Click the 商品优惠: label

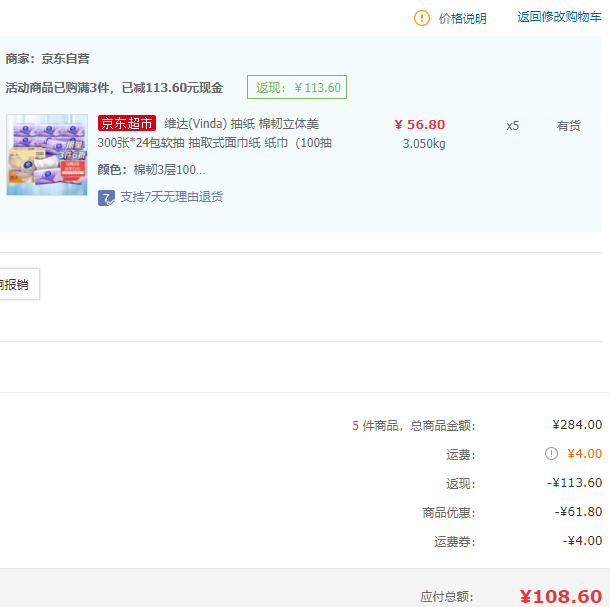(x=449, y=512)
